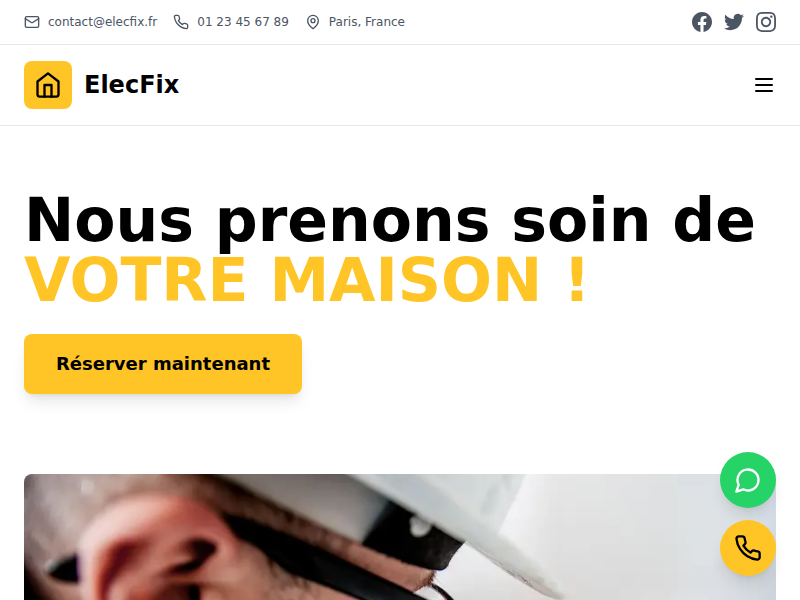Click the ElecFix brand name
The height and width of the screenshot is (600, 800).
pos(132,85)
